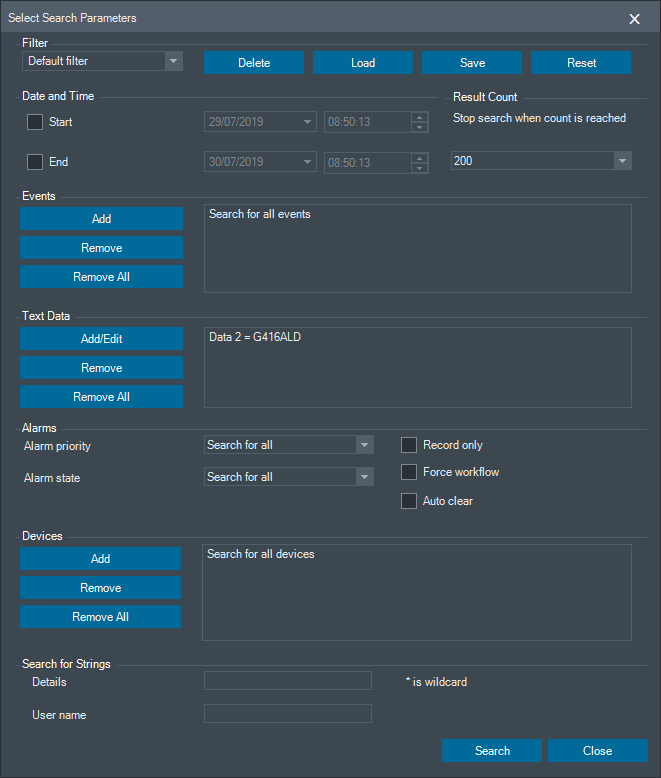Start the search with the Search button

pos(492,751)
